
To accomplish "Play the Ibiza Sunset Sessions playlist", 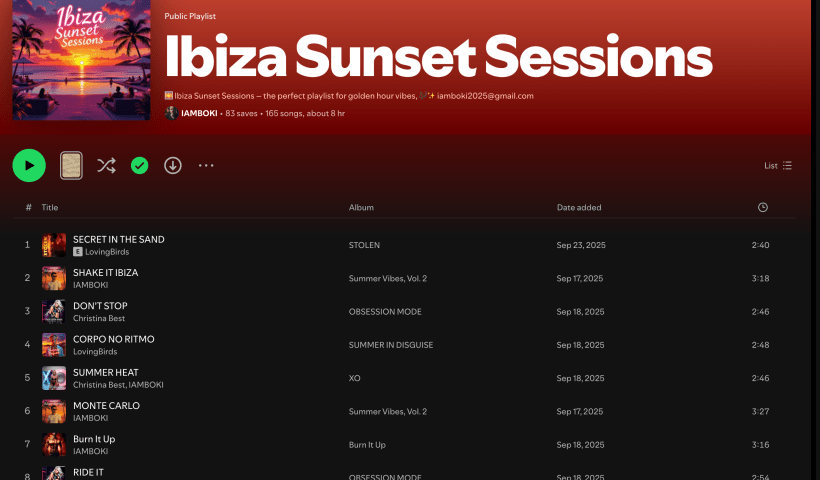I will pyautogui.click(x=29, y=165).
